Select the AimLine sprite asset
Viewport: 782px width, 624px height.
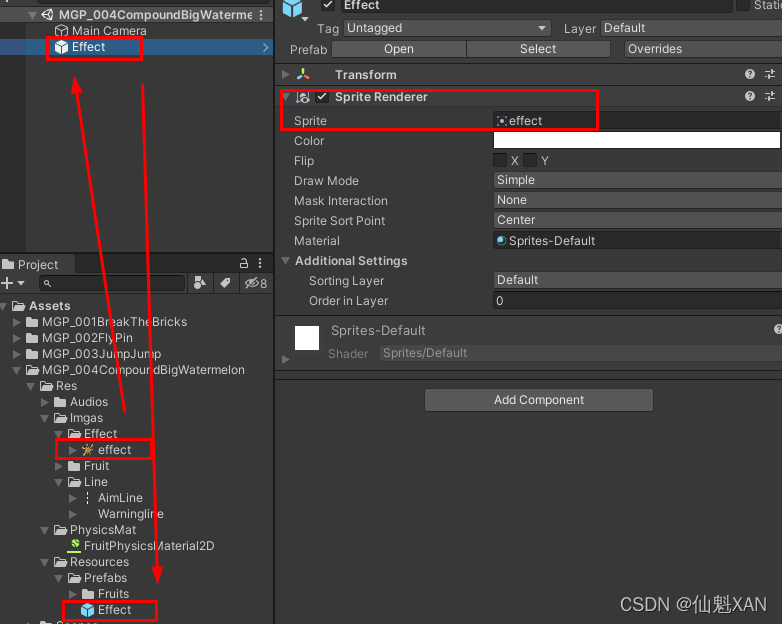(120, 498)
